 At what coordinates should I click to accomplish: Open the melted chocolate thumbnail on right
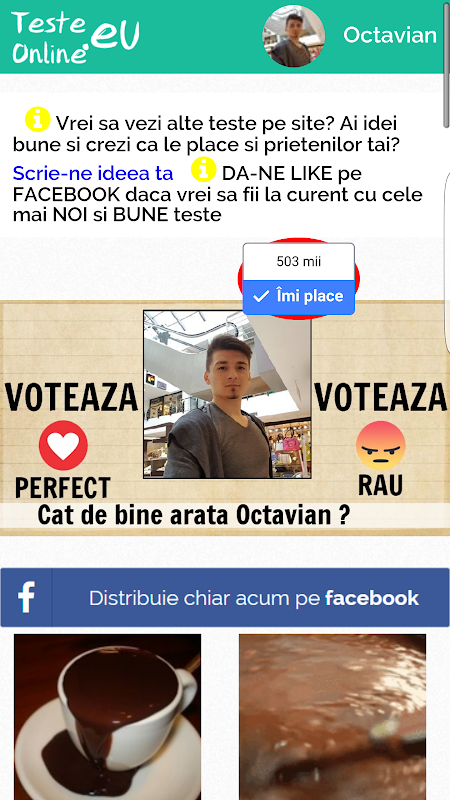click(332, 717)
